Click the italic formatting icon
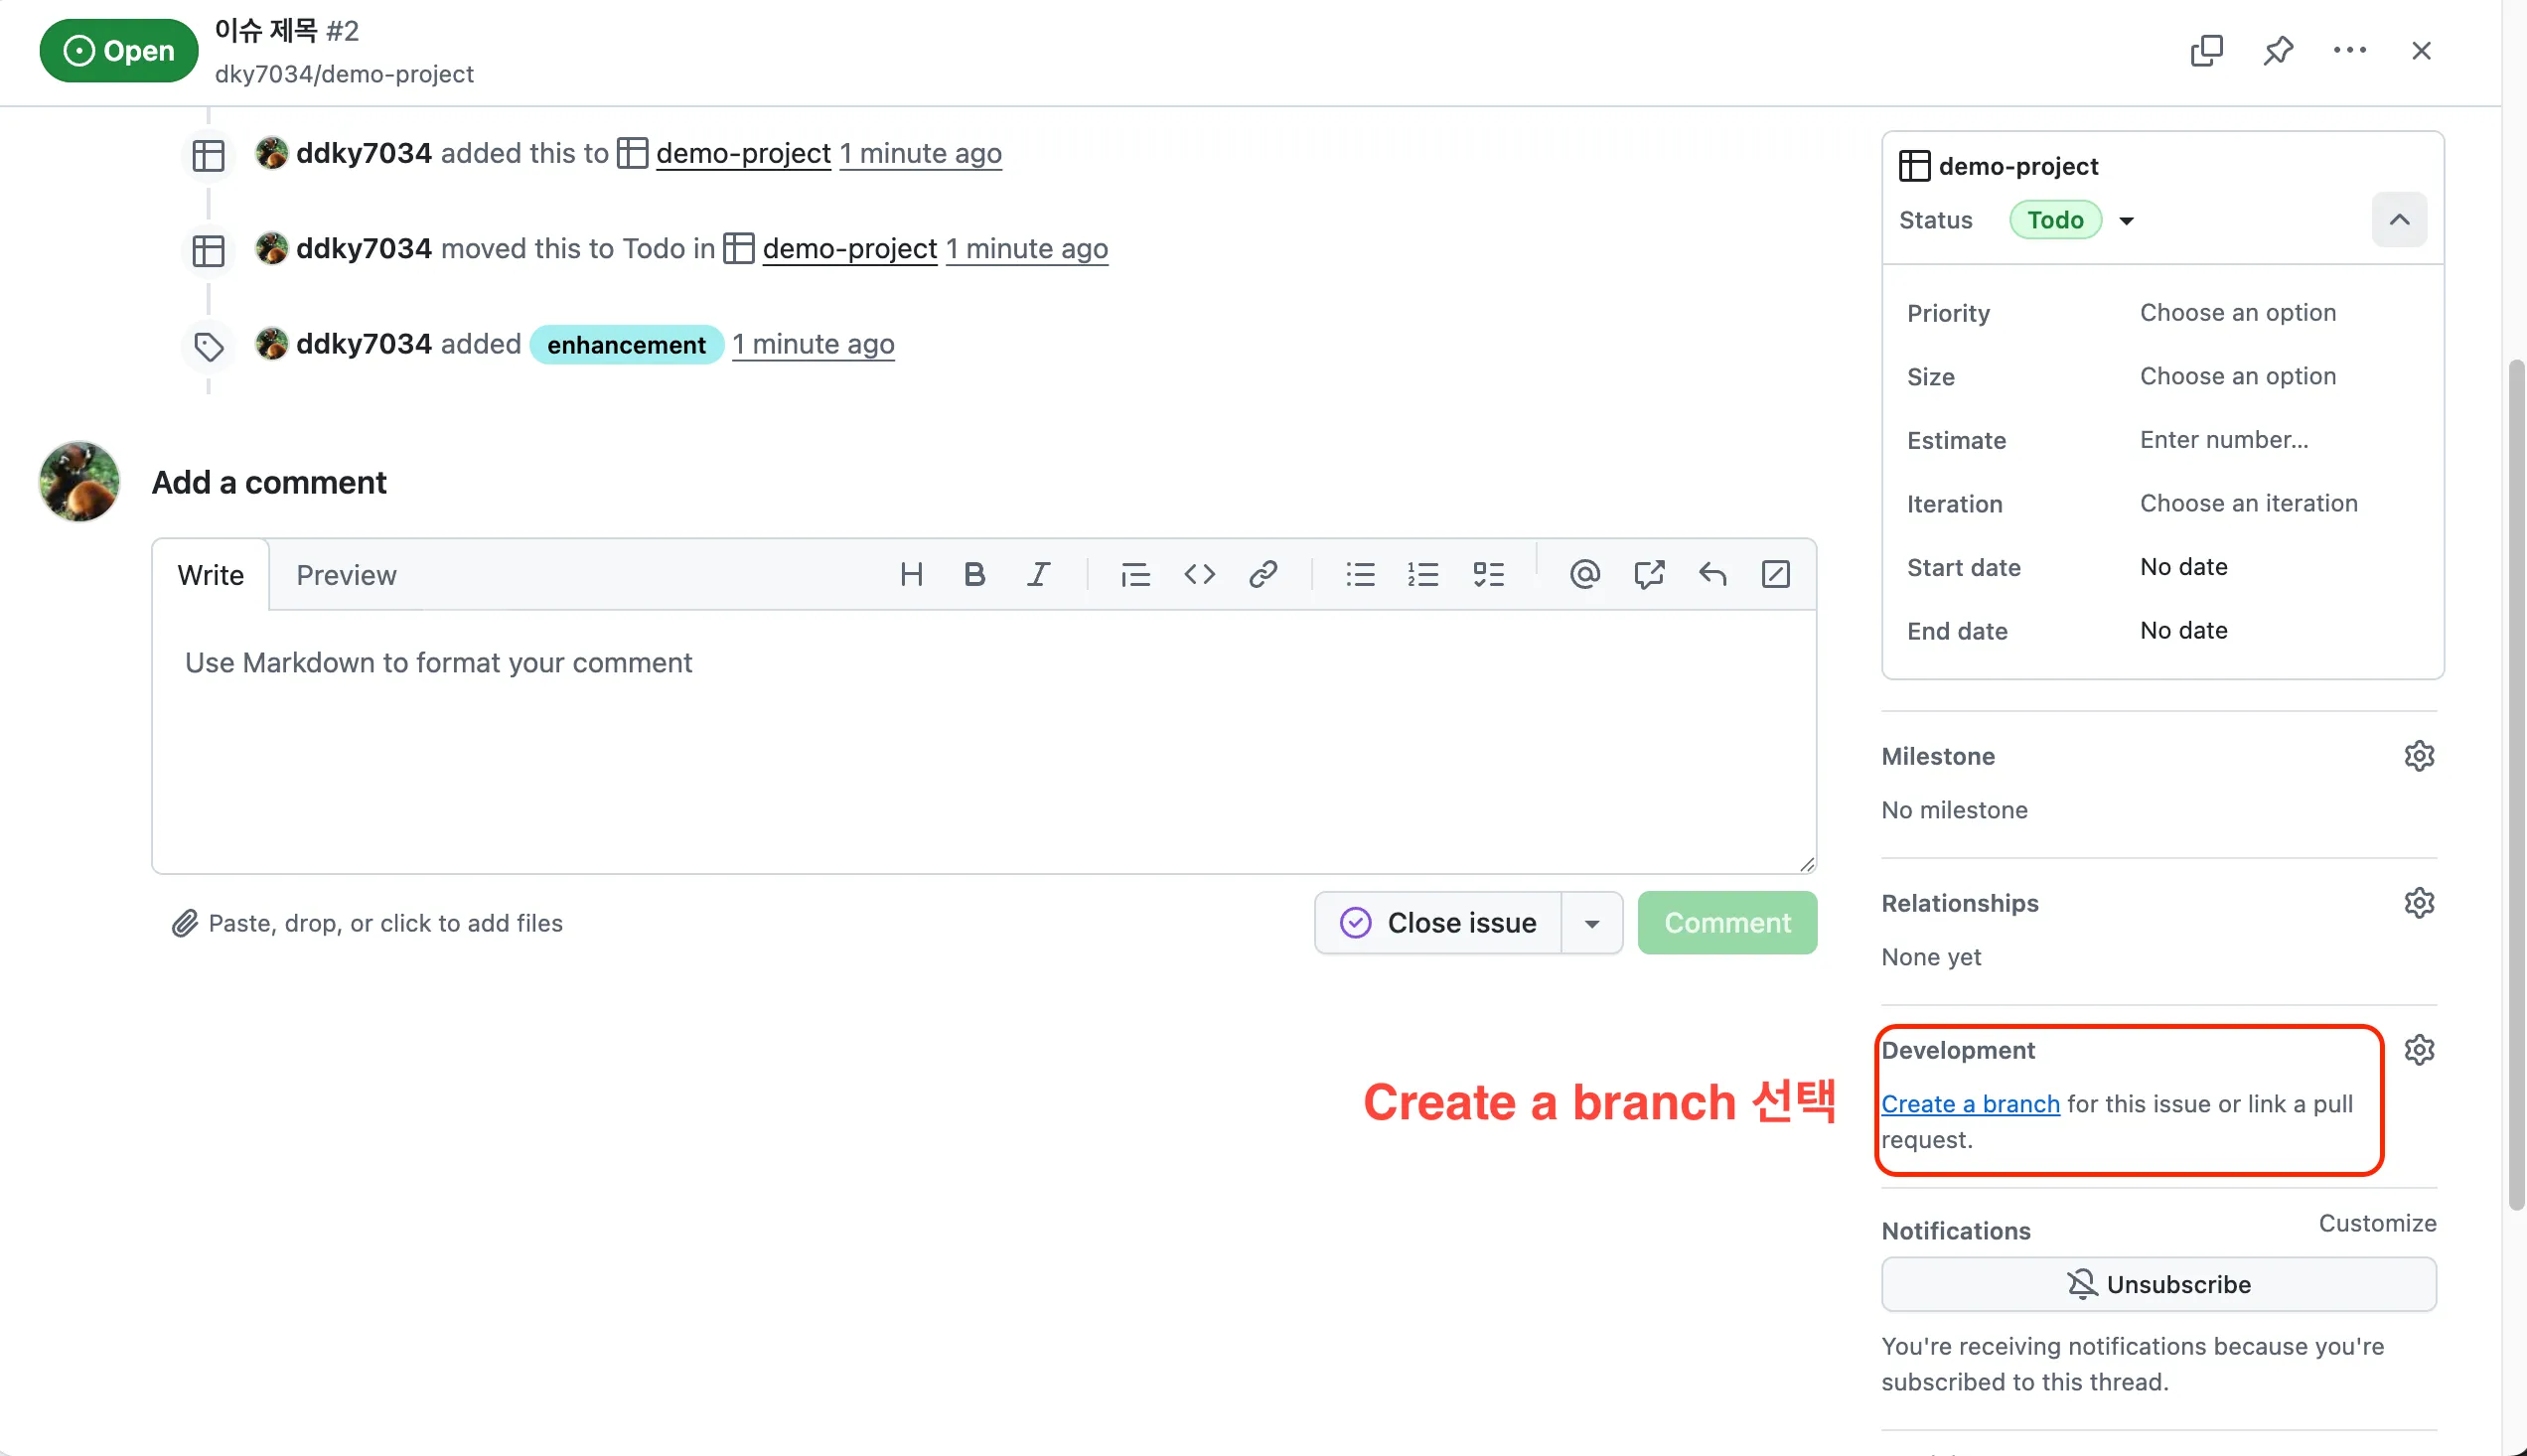The image size is (2527, 1456). [x=1038, y=575]
